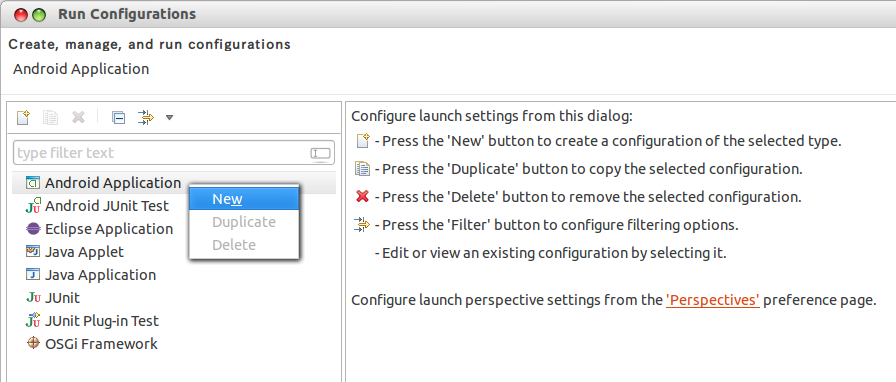
Task: Select the Android JUnit Test entry
Action: [x=97, y=206]
